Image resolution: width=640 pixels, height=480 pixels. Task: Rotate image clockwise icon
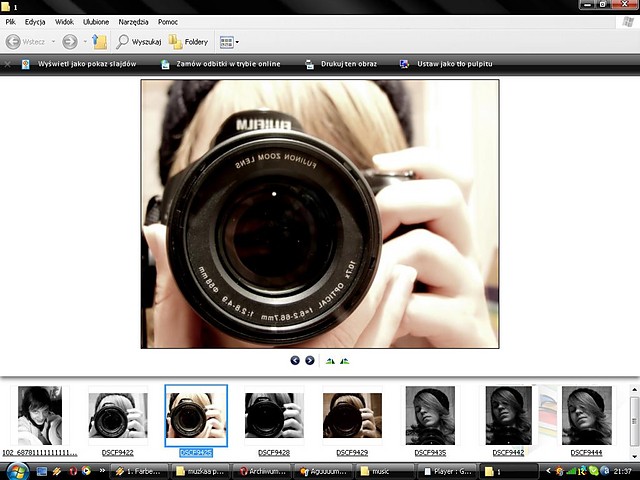pyautogui.click(x=331, y=361)
